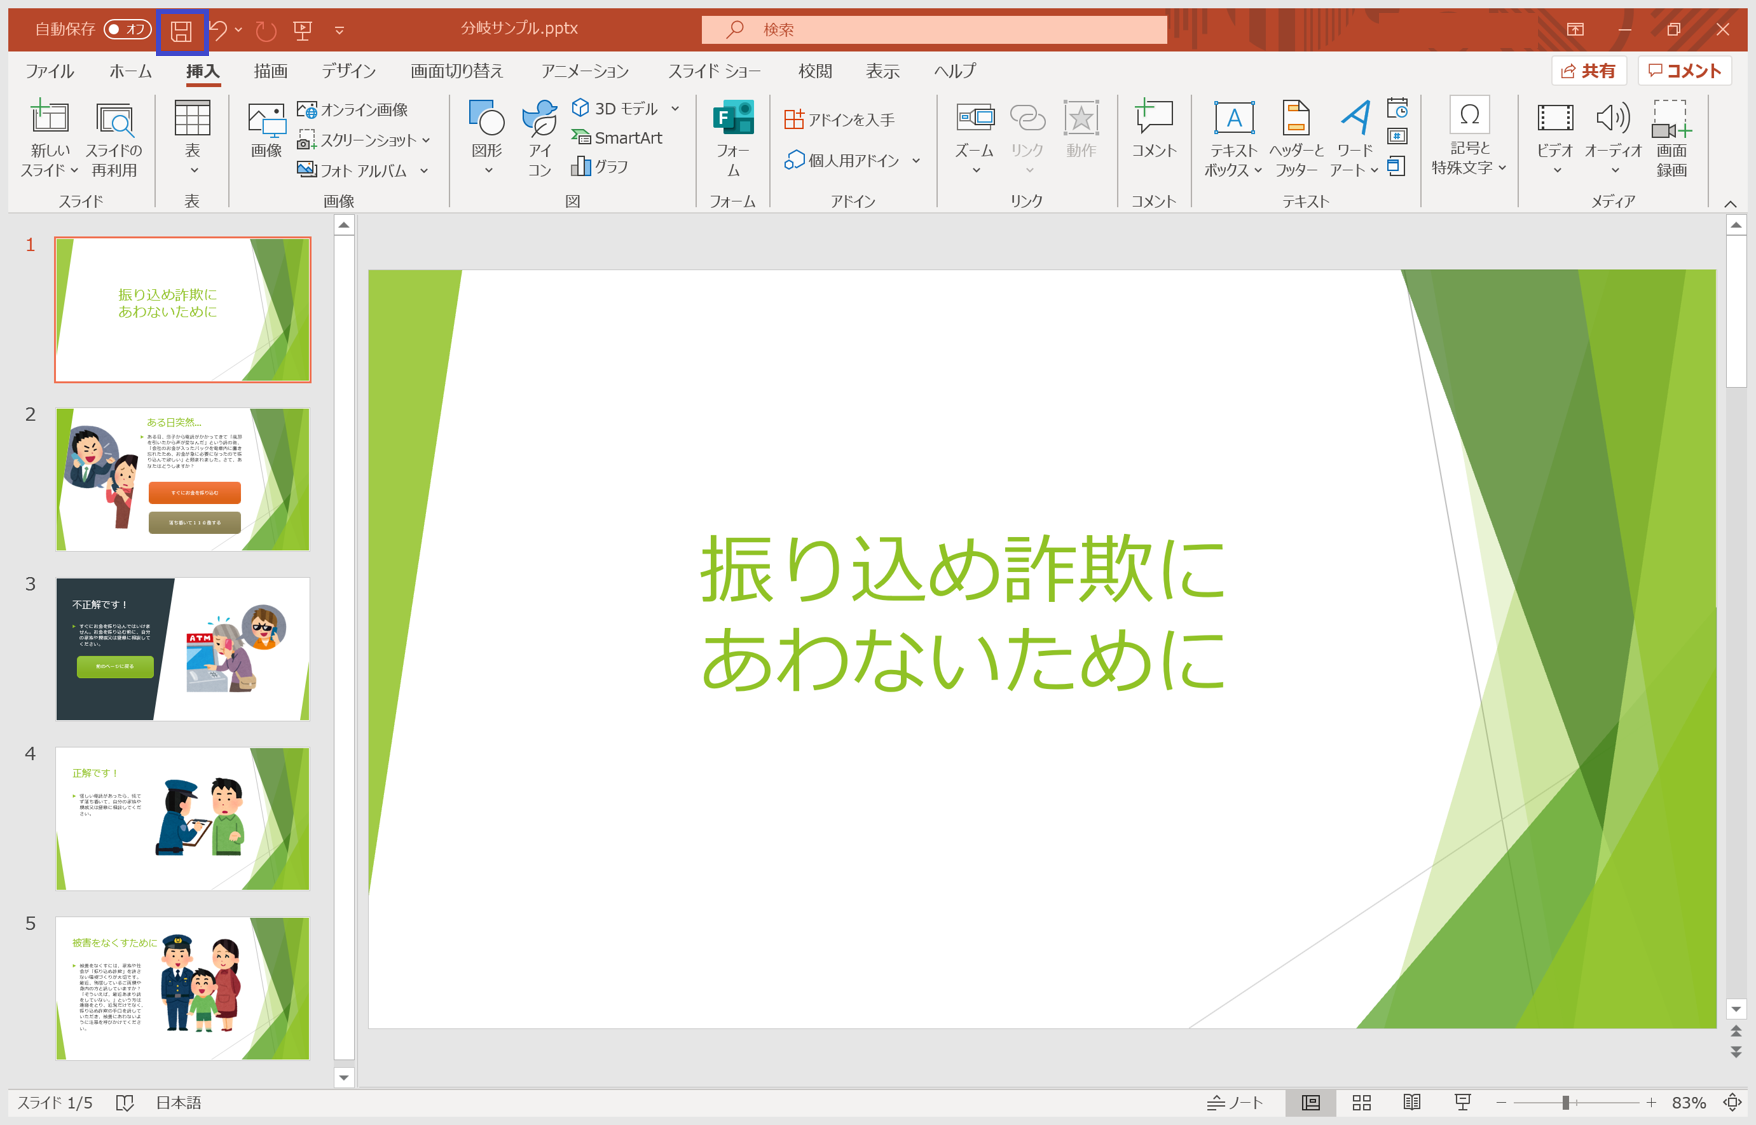Switch to slide sorter view
1756x1125 pixels.
(1361, 1102)
